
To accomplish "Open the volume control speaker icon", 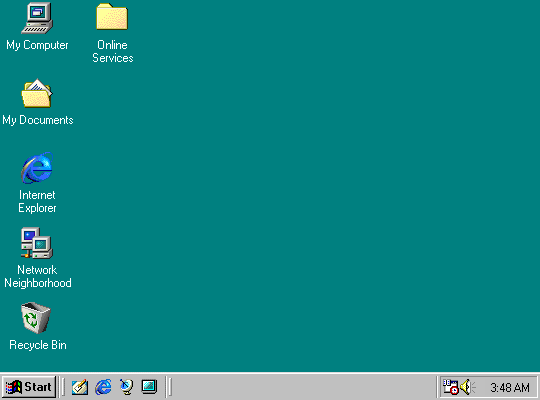I will point(467,387).
